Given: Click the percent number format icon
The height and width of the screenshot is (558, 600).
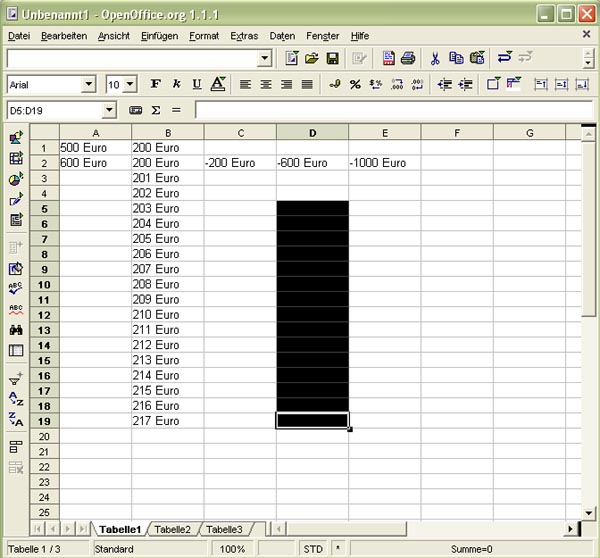Looking at the screenshot, I should [x=355, y=85].
